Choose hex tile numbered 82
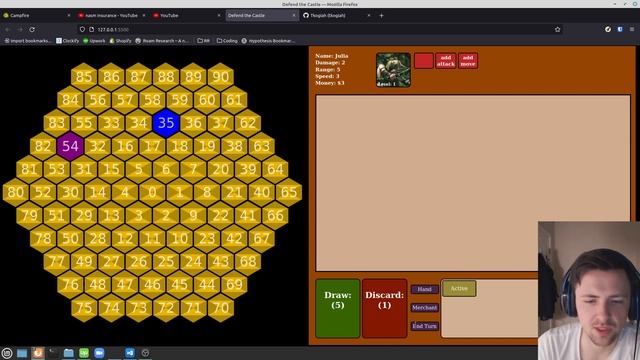The height and width of the screenshot is (360, 640). tap(43, 146)
